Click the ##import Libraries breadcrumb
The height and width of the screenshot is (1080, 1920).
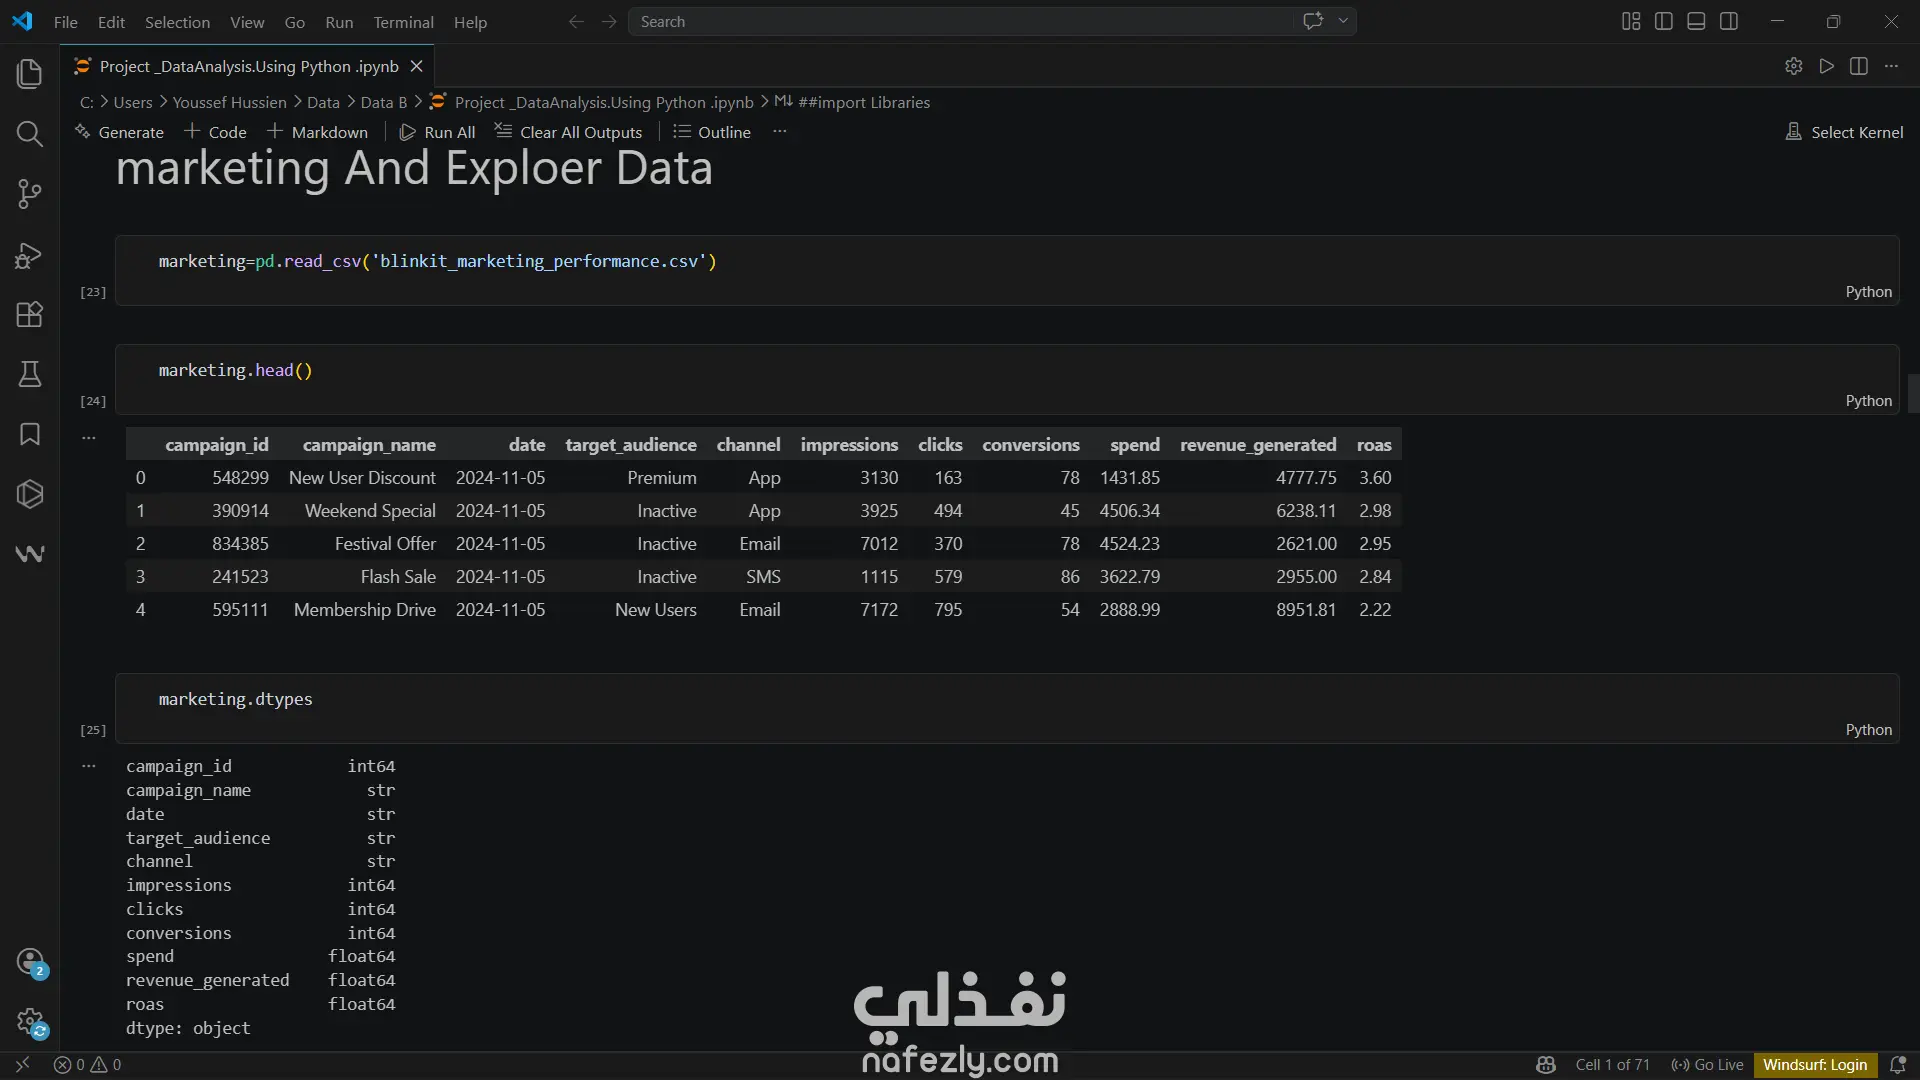coord(852,102)
